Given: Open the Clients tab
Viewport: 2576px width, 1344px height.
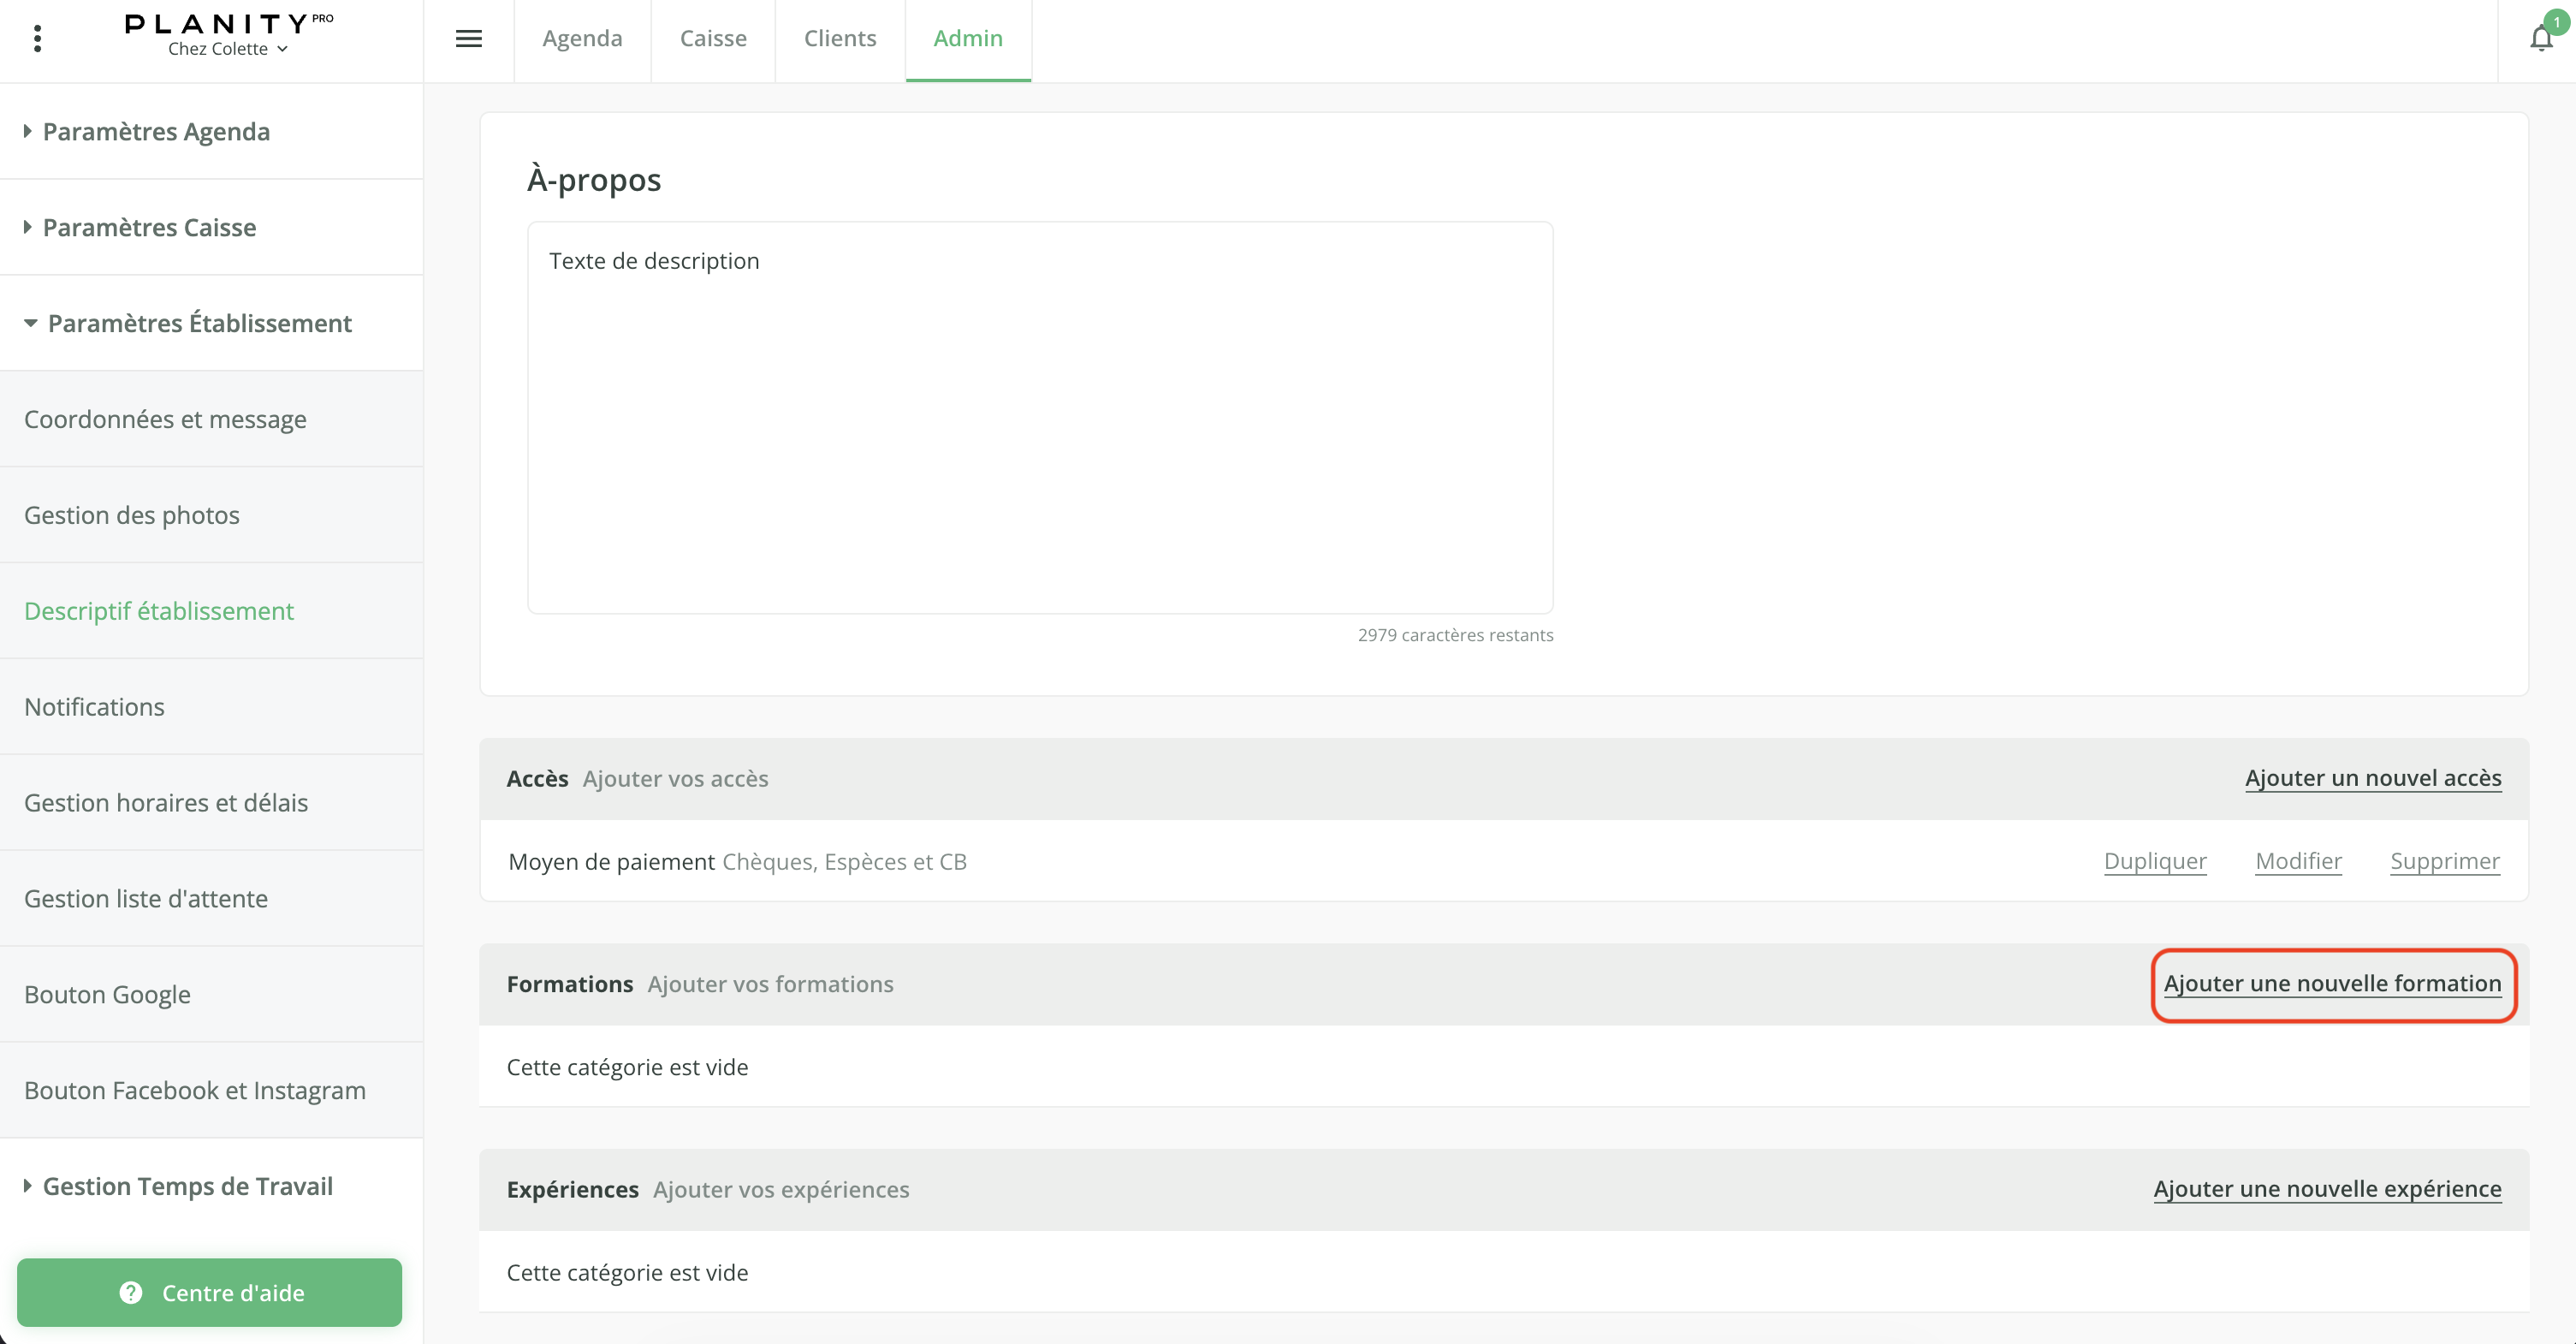Looking at the screenshot, I should coord(840,39).
